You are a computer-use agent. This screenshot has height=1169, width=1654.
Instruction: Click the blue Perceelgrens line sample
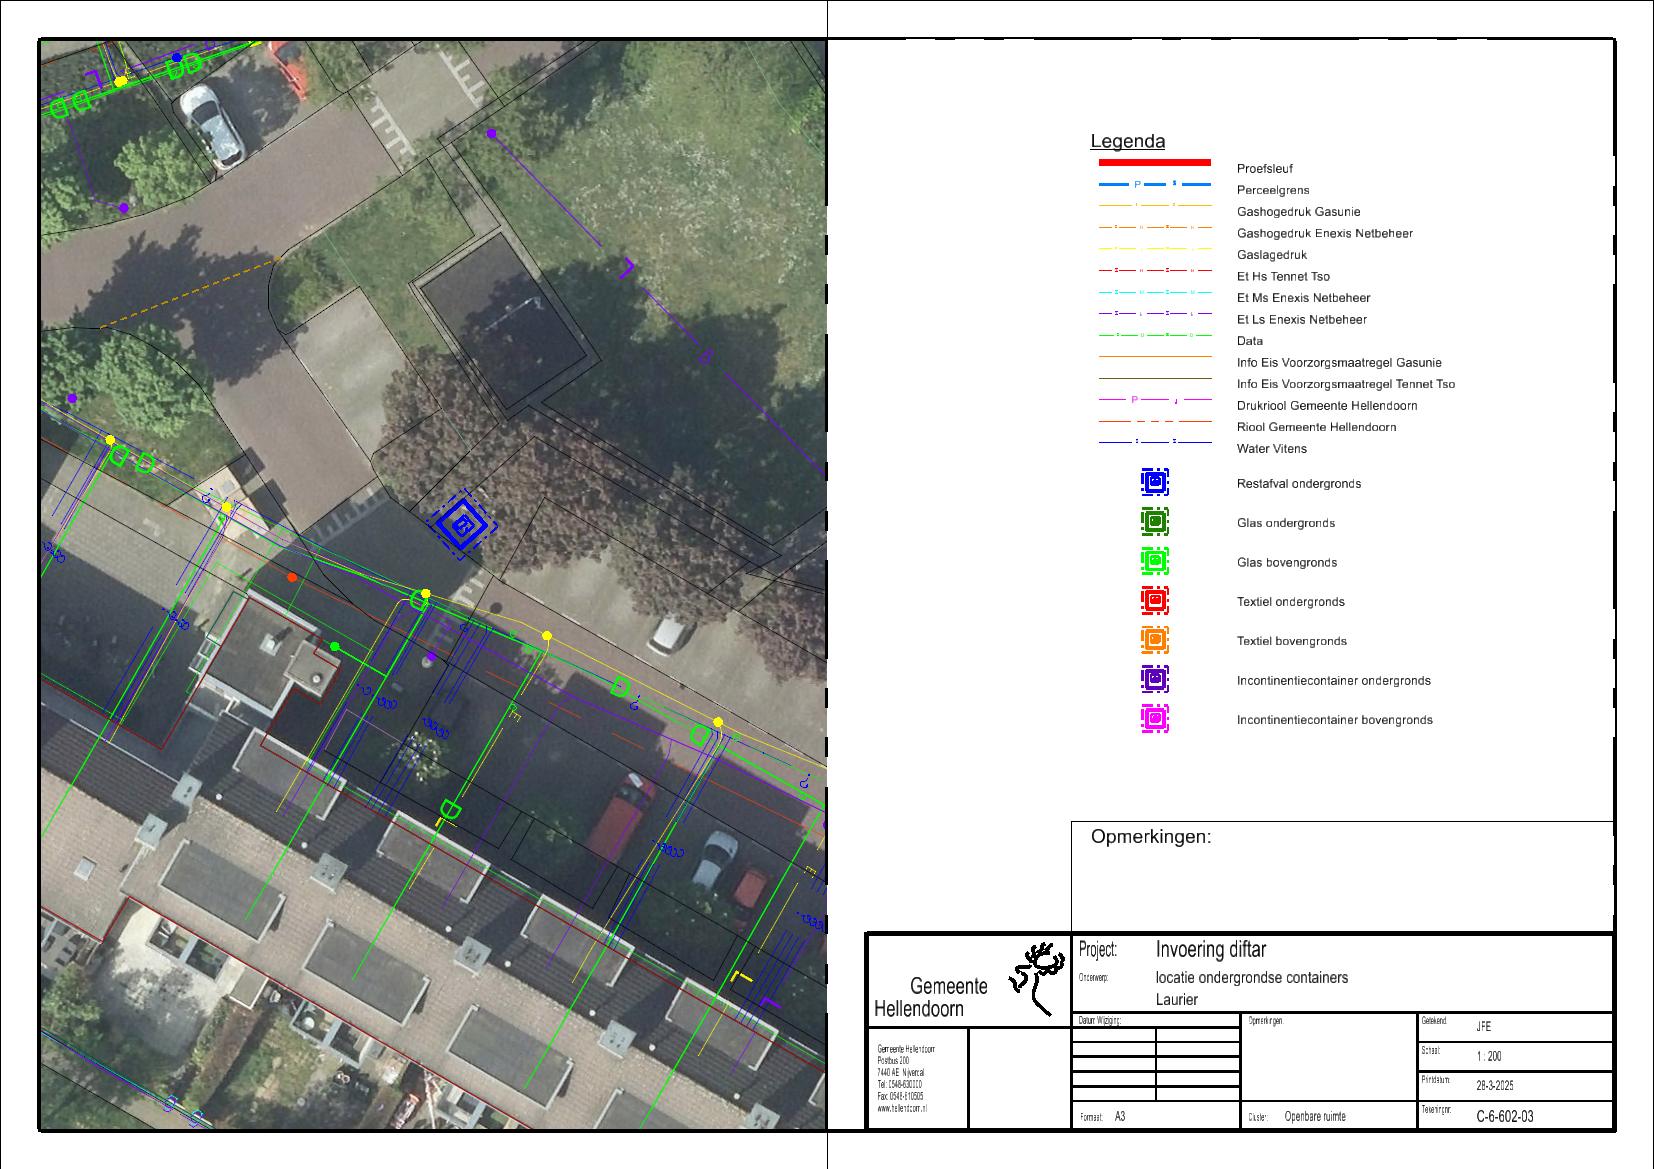click(x=1154, y=185)
